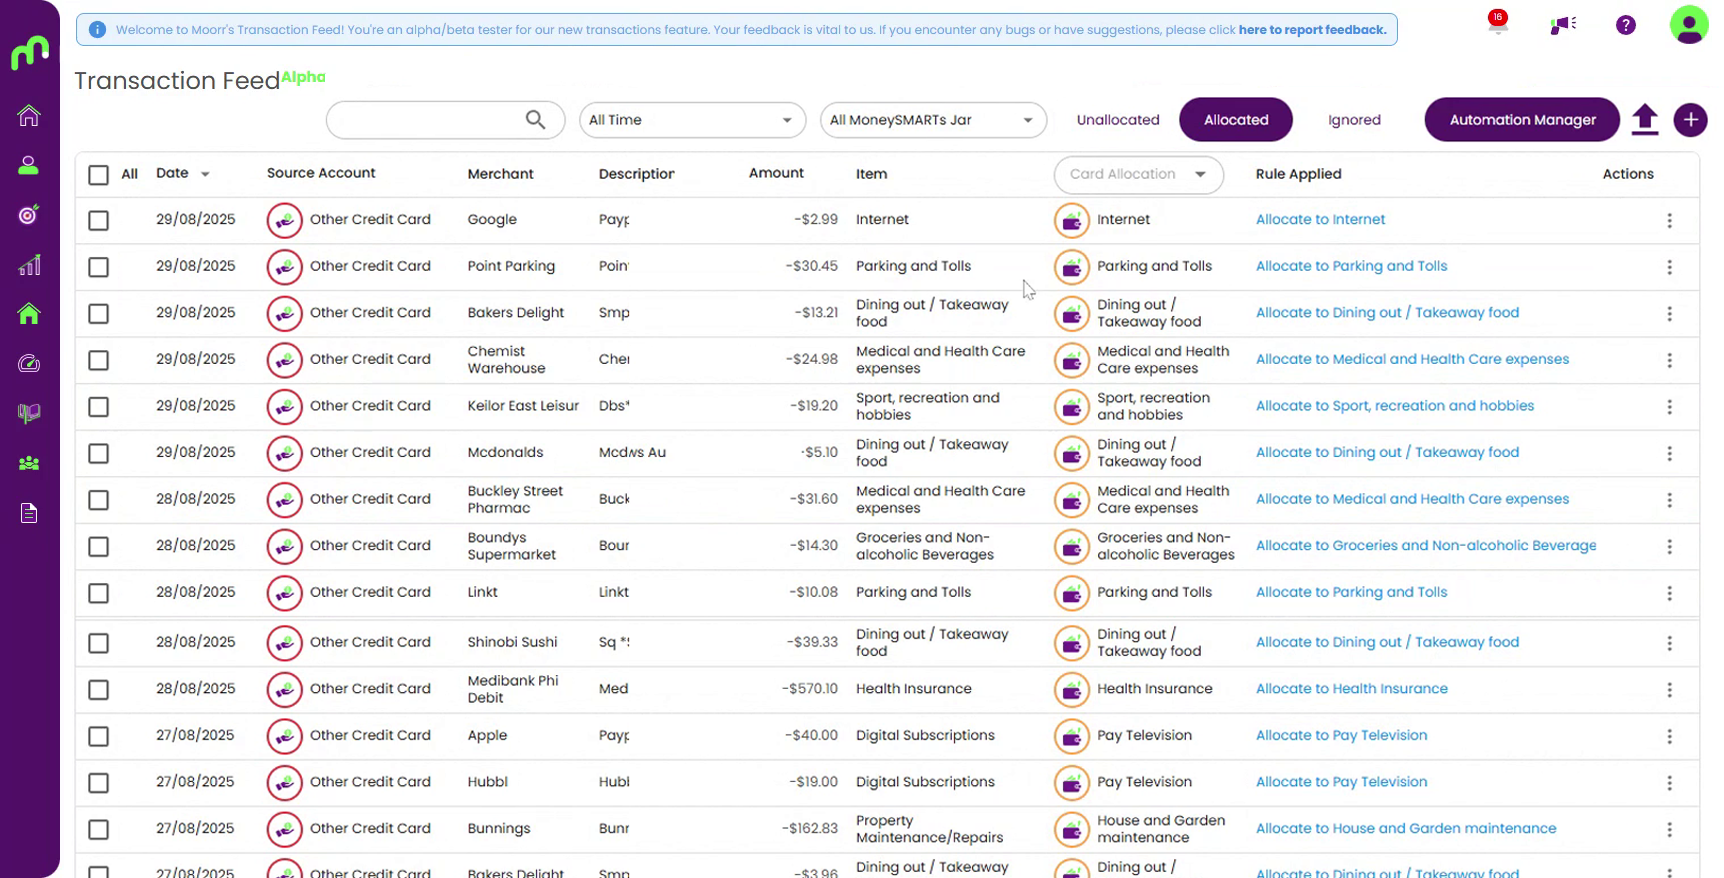Click the search magnifier icon
Viewport: 1724px width, 878px height.
[x=536, y=120]
